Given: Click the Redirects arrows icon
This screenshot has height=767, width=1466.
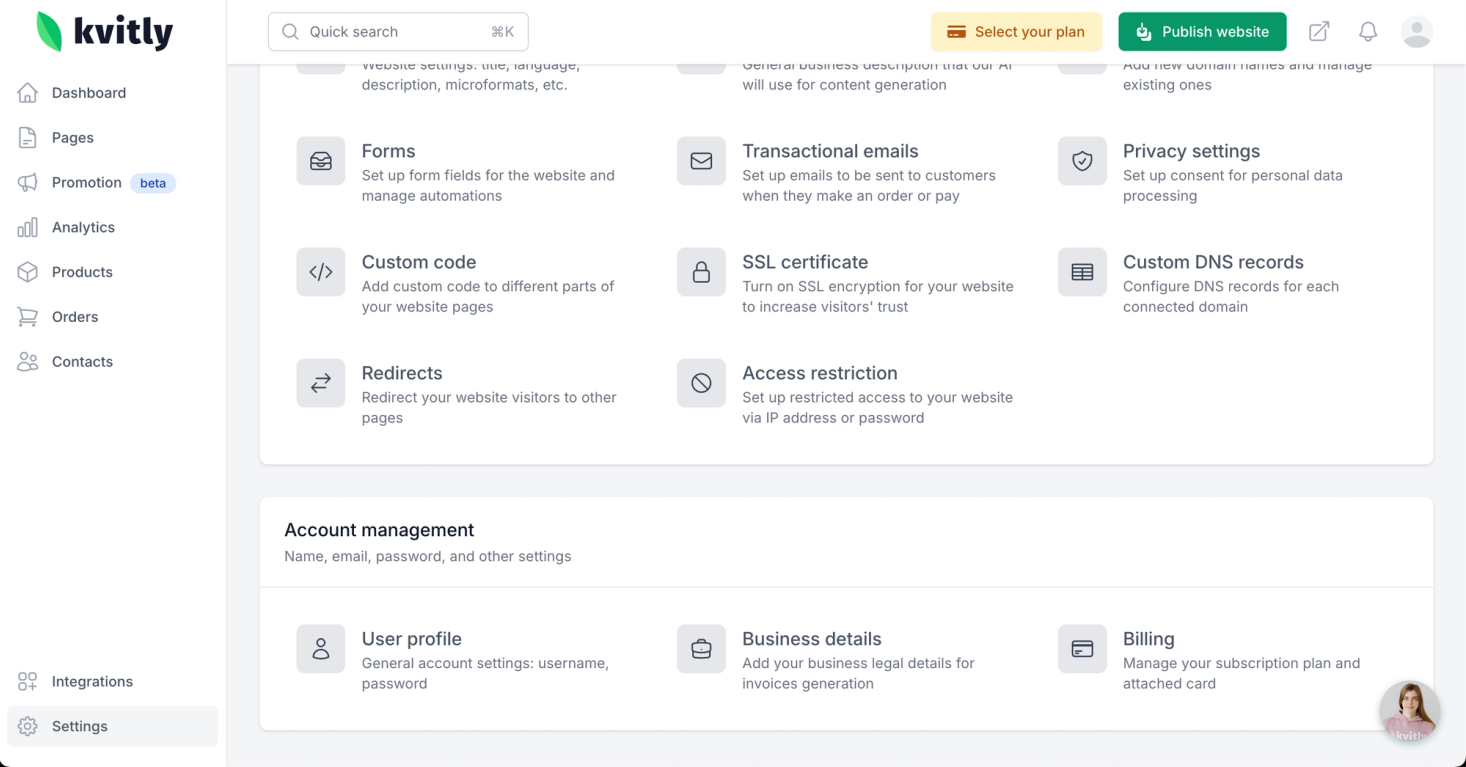Looking at the screenshot, I should (x=321, y=383).
